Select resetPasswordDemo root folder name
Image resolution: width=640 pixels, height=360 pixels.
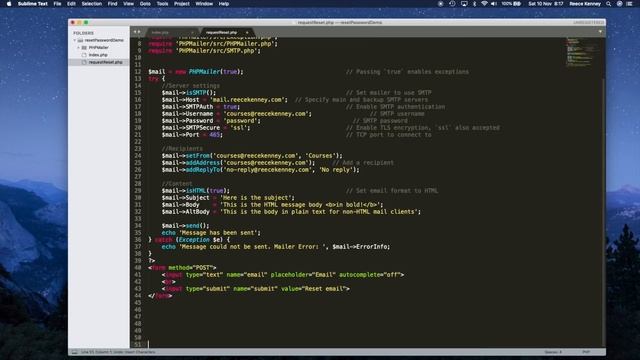coord(104,40)
